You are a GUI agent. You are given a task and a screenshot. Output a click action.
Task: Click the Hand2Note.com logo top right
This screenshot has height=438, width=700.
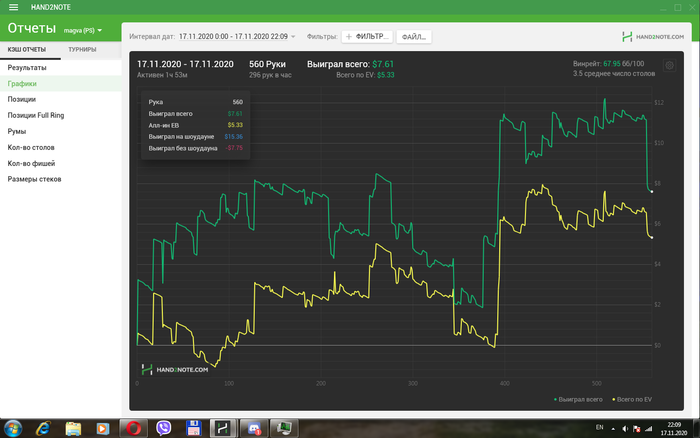pos(653,37)
